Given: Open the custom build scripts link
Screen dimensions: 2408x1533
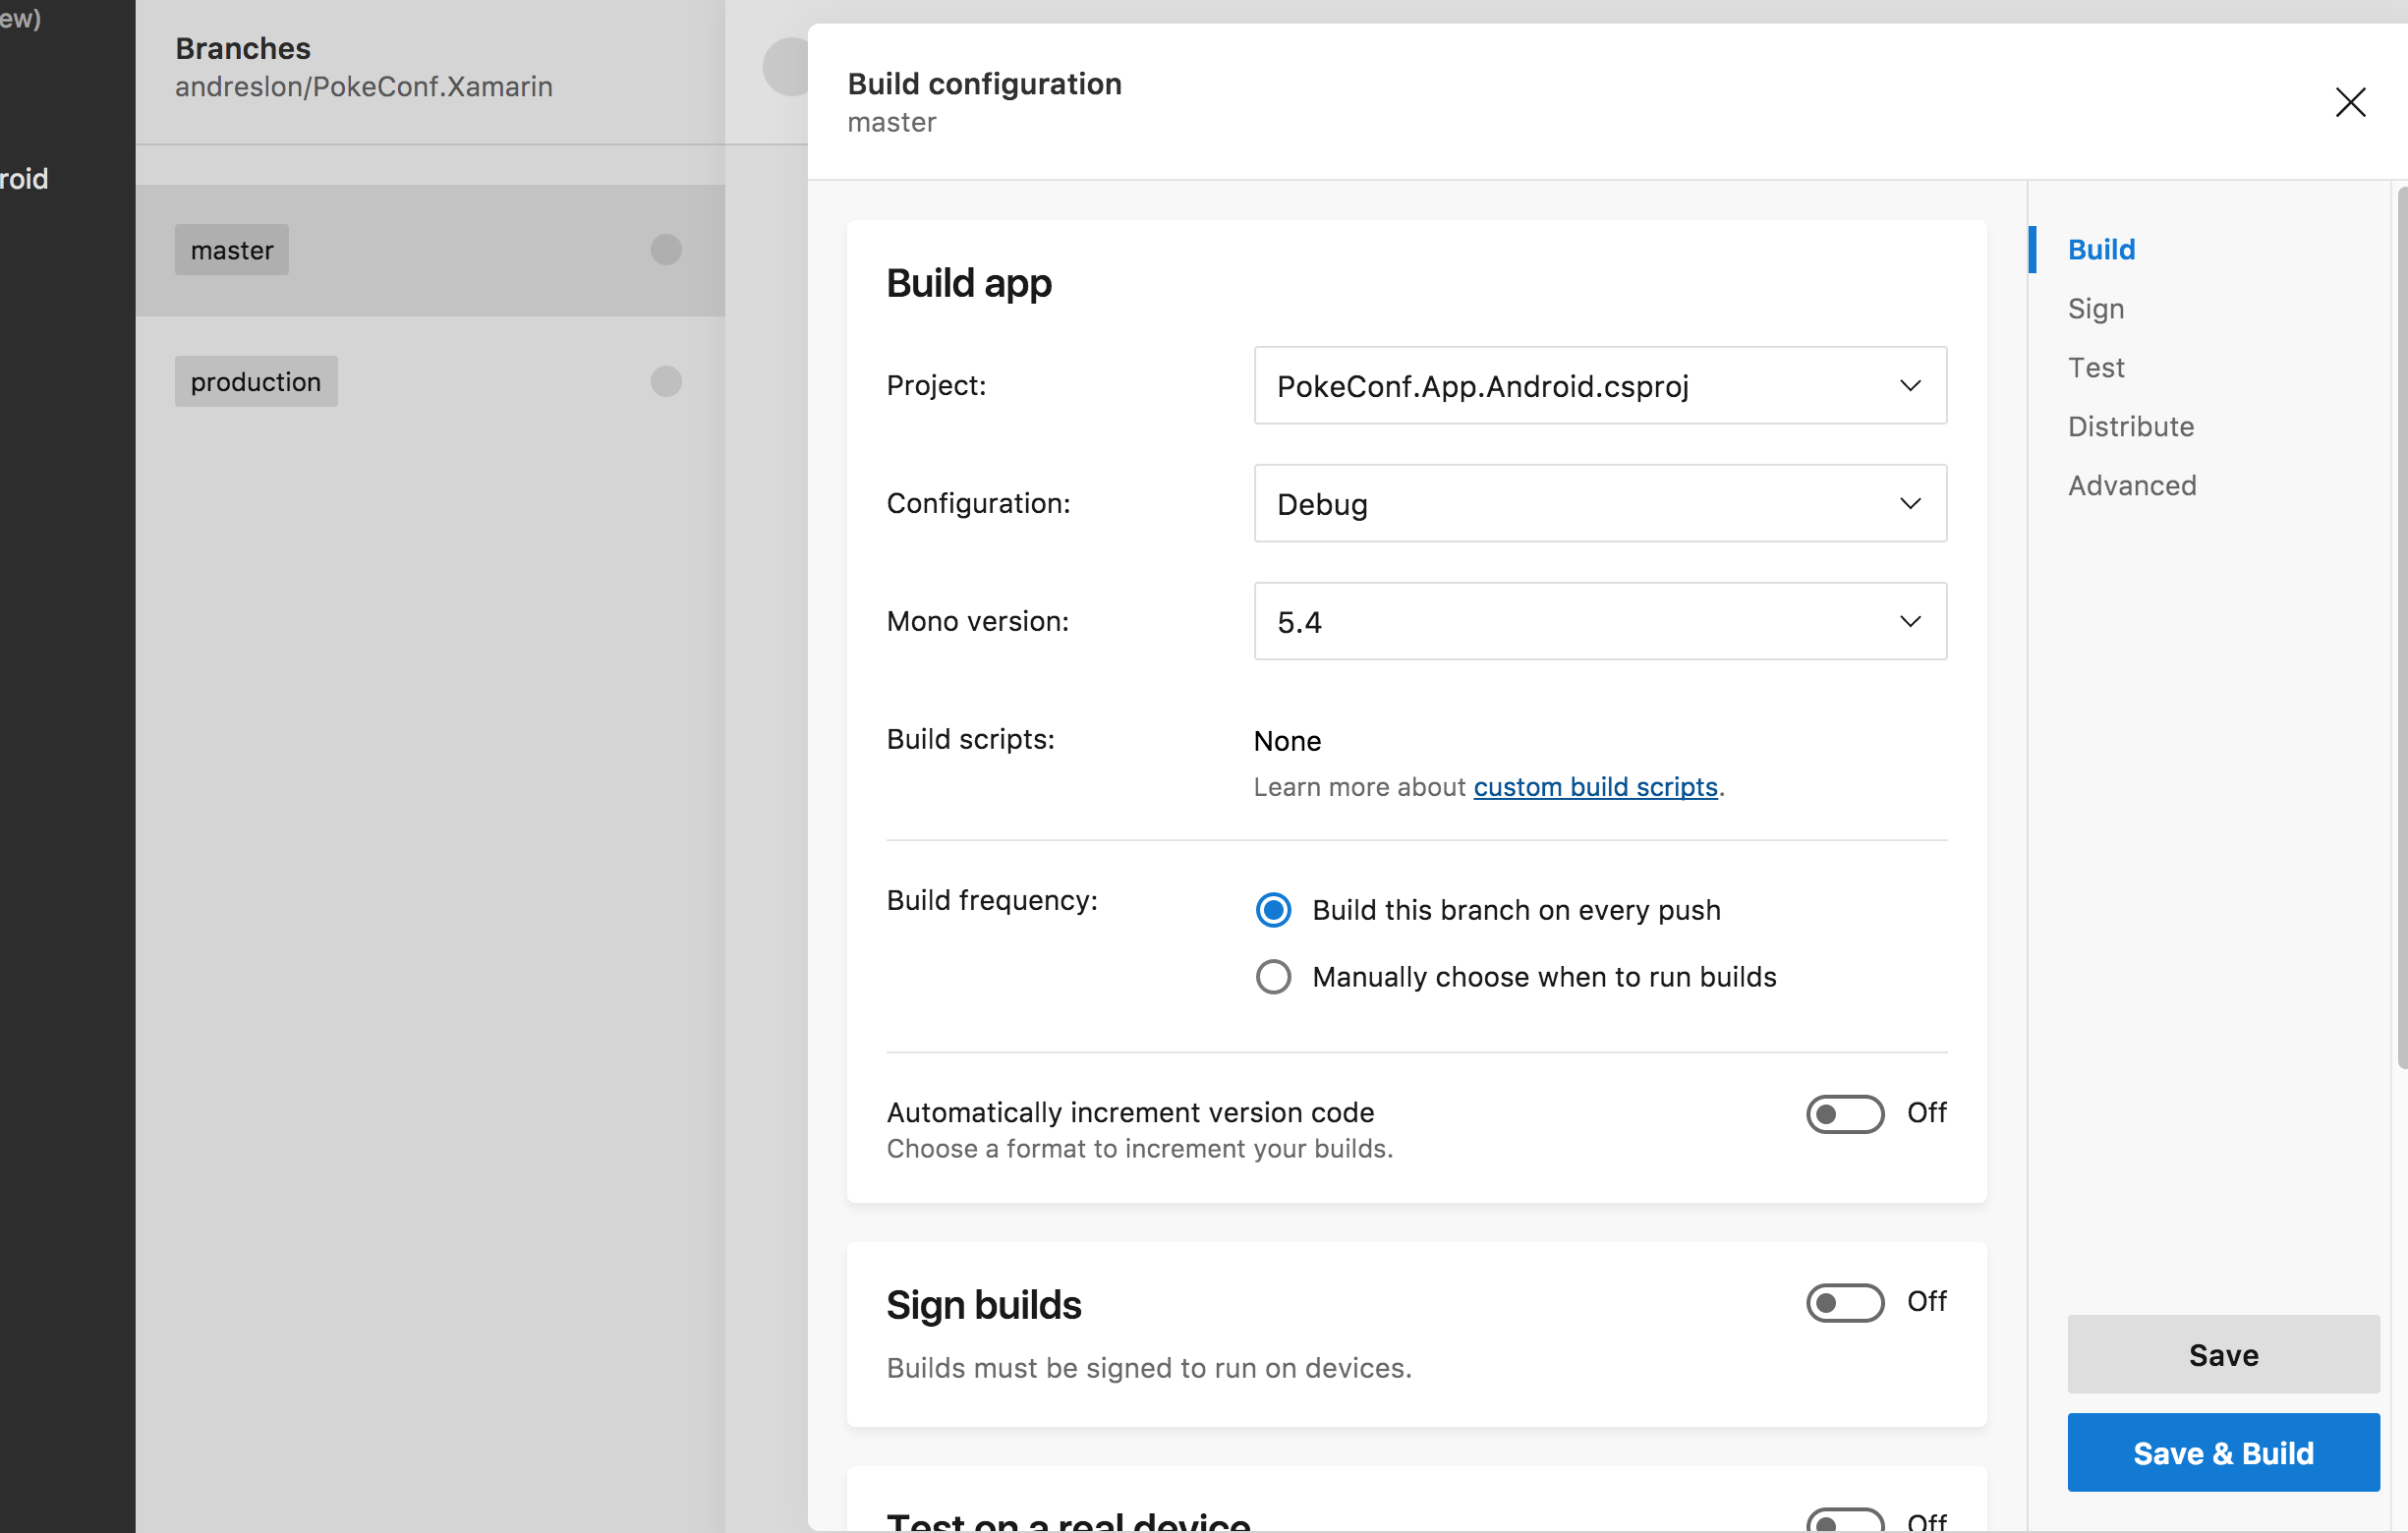Looking at the screenshot, I should 1595,787.
